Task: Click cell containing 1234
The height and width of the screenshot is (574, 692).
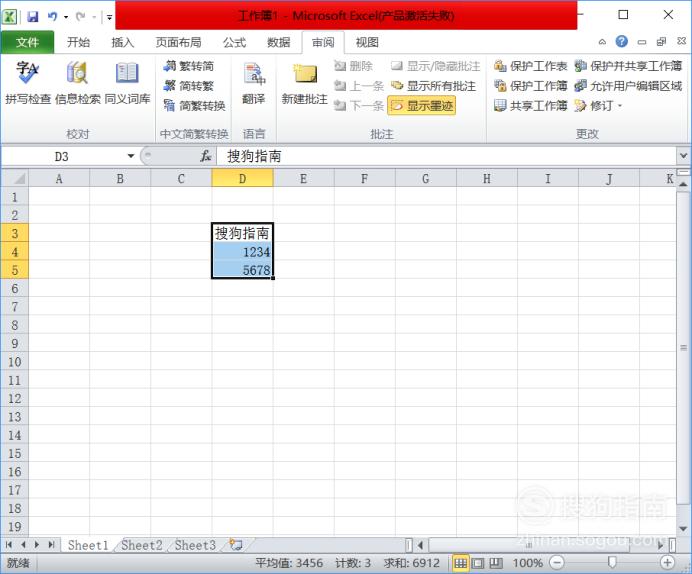Action: coord(242,251)
